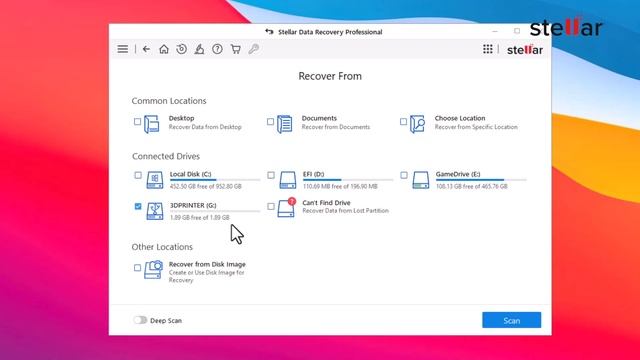Click the 'Recover from Documents' text
The image size is (640, 360).
point(336,127)
